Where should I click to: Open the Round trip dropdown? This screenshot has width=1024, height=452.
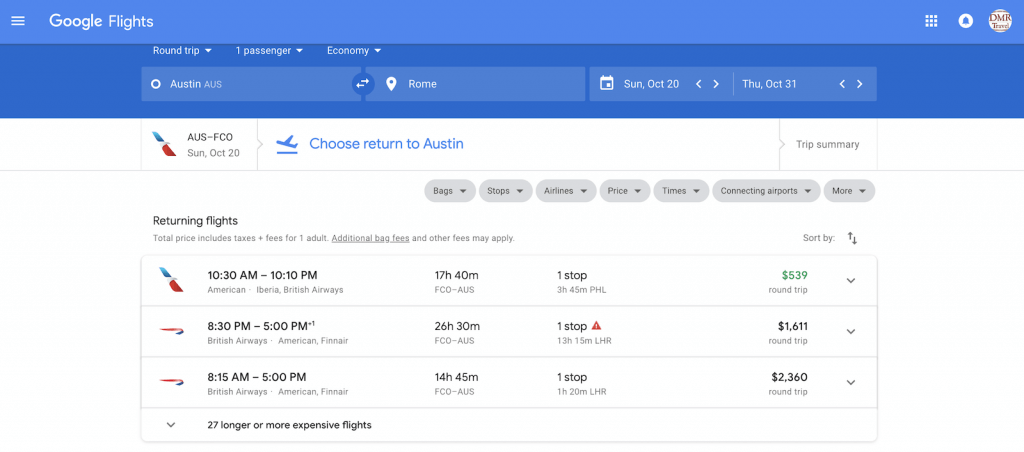(x=182, y=50)
